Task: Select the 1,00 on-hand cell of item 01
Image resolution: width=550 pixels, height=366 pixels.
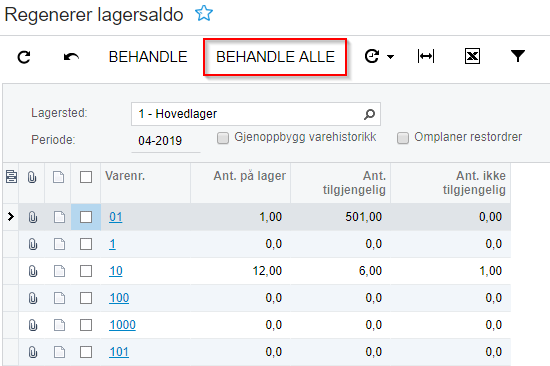Action: 241,217
